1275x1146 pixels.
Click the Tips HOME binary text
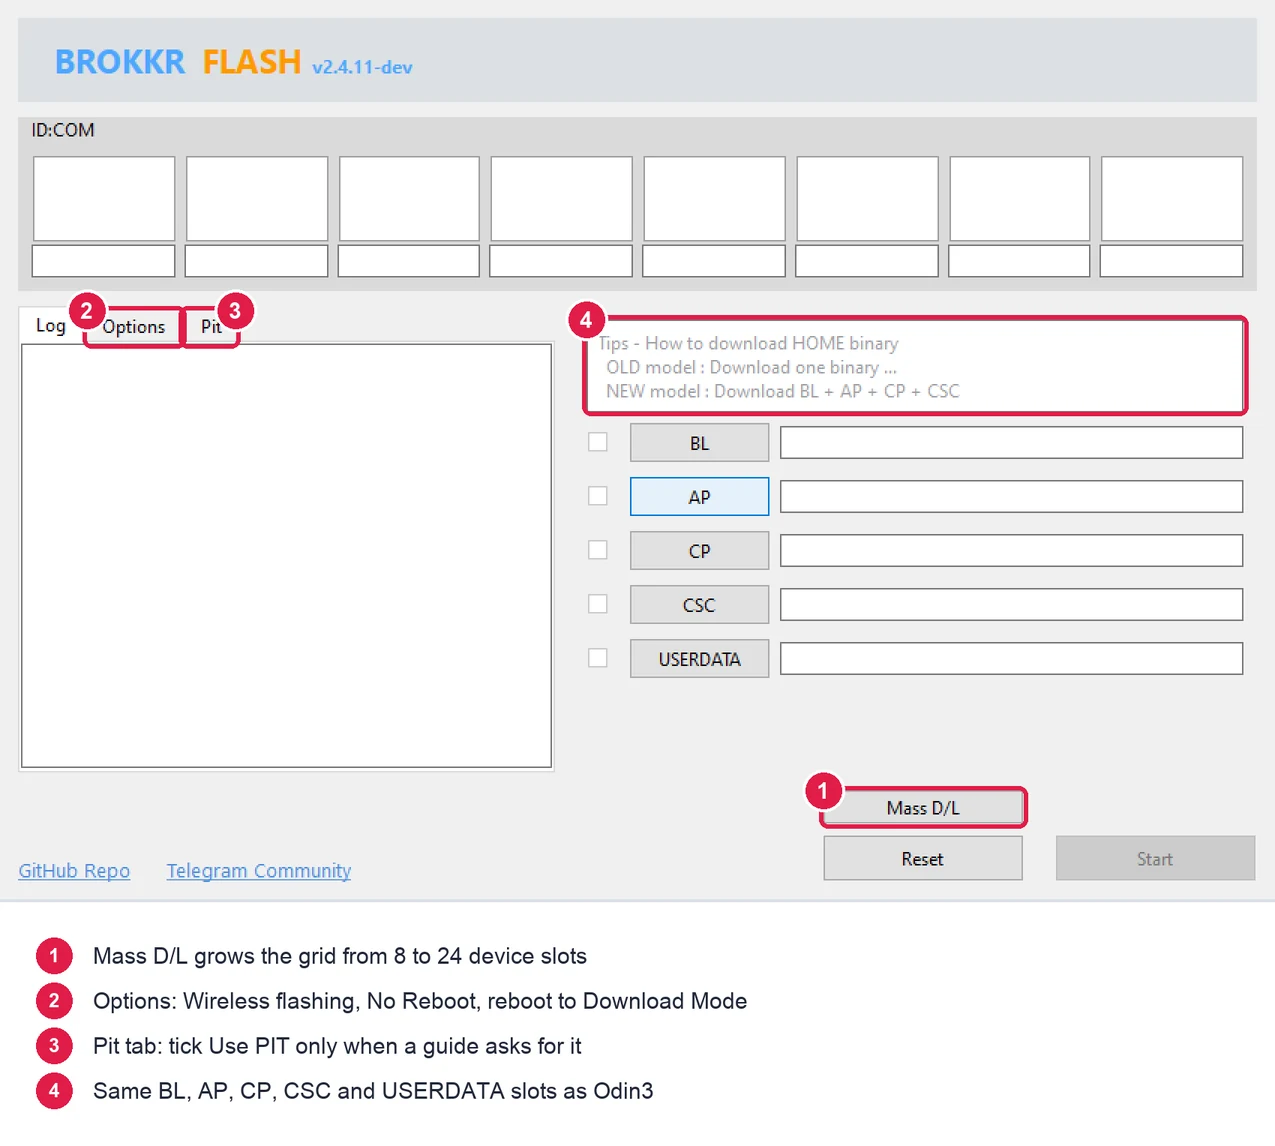click(778, 367)
